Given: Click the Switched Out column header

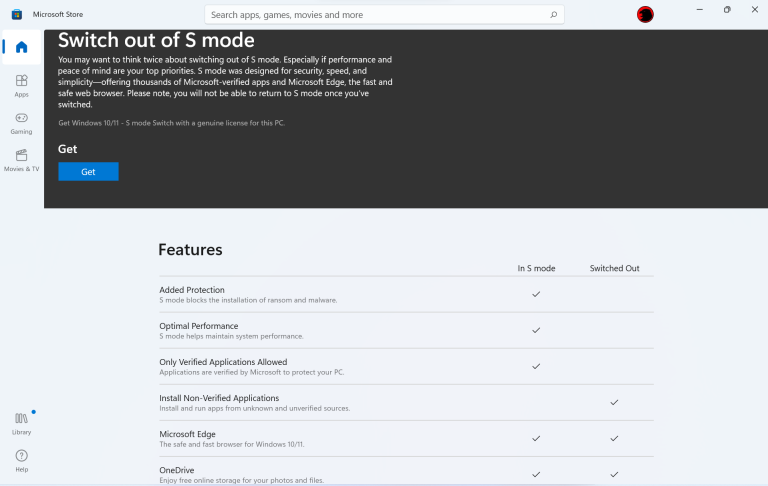Looking at the screenshot, I should (614, 268).
